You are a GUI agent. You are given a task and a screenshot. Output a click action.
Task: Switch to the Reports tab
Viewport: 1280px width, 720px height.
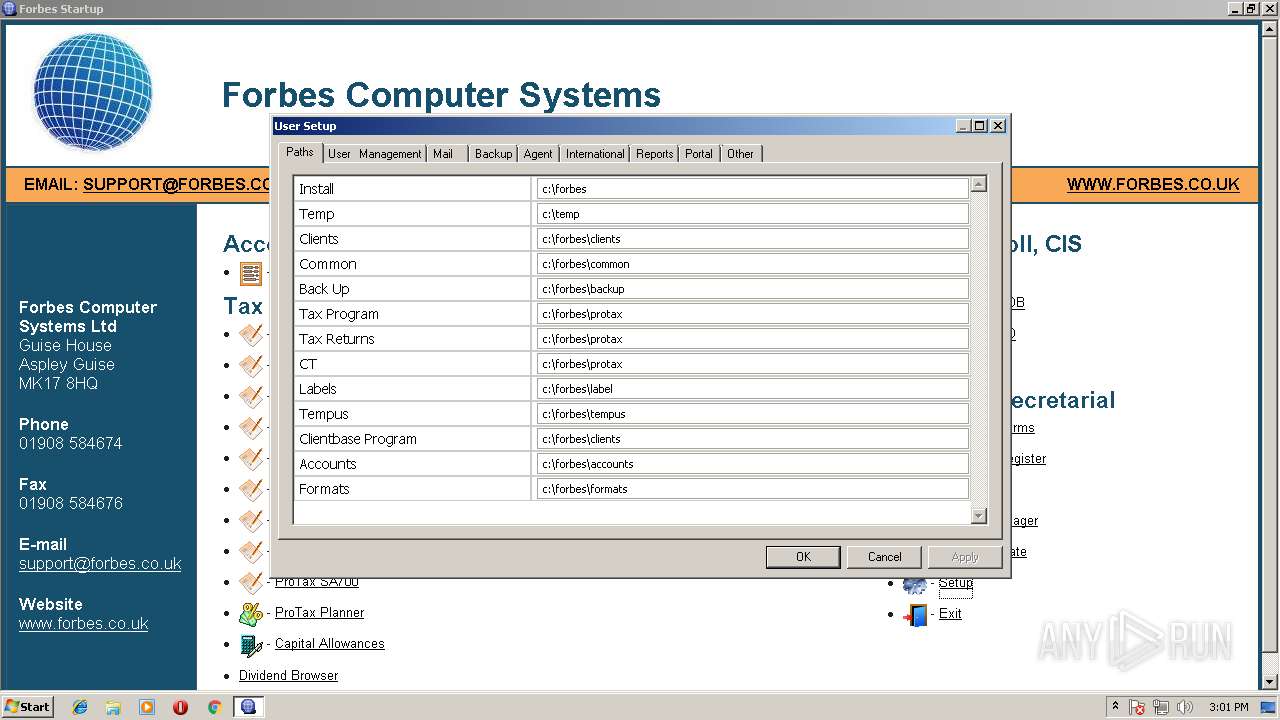click(x=655, y=154)
